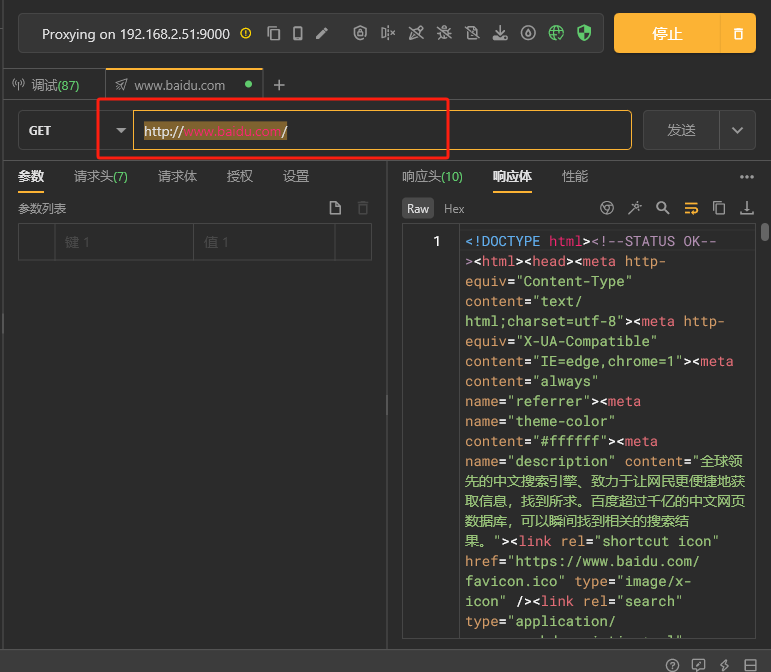
Task: Click the 键 1 parameter key field
Action: [124, 242]
